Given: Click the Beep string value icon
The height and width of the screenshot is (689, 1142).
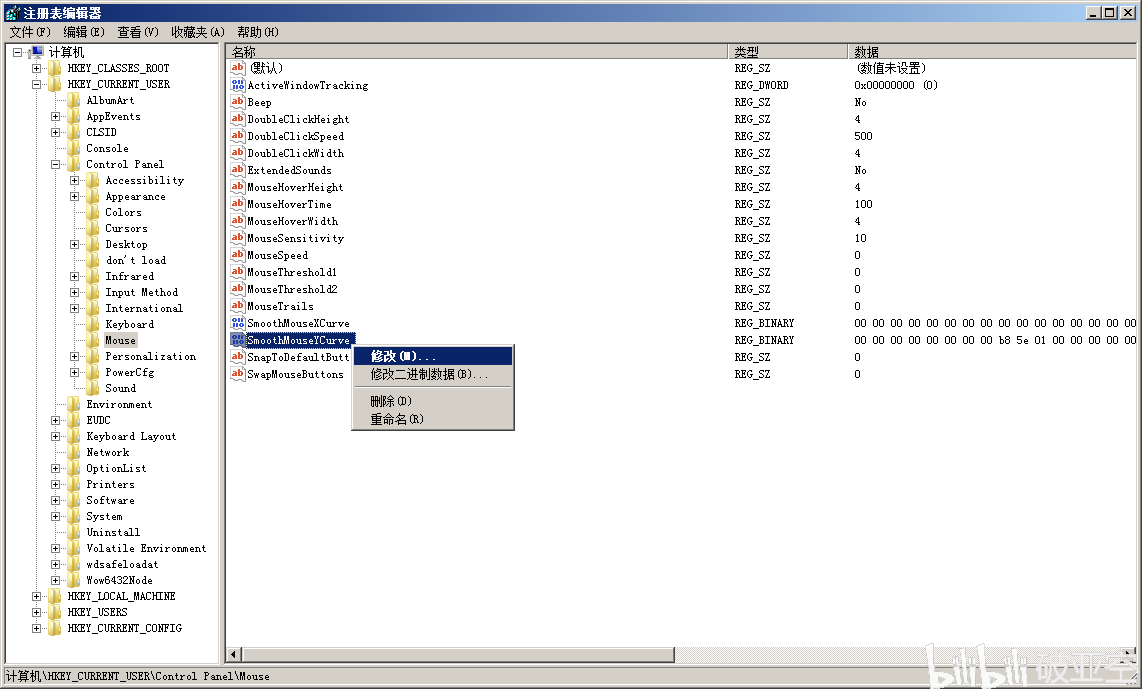Looking at the screenshot, I should [x=237, y=102].
